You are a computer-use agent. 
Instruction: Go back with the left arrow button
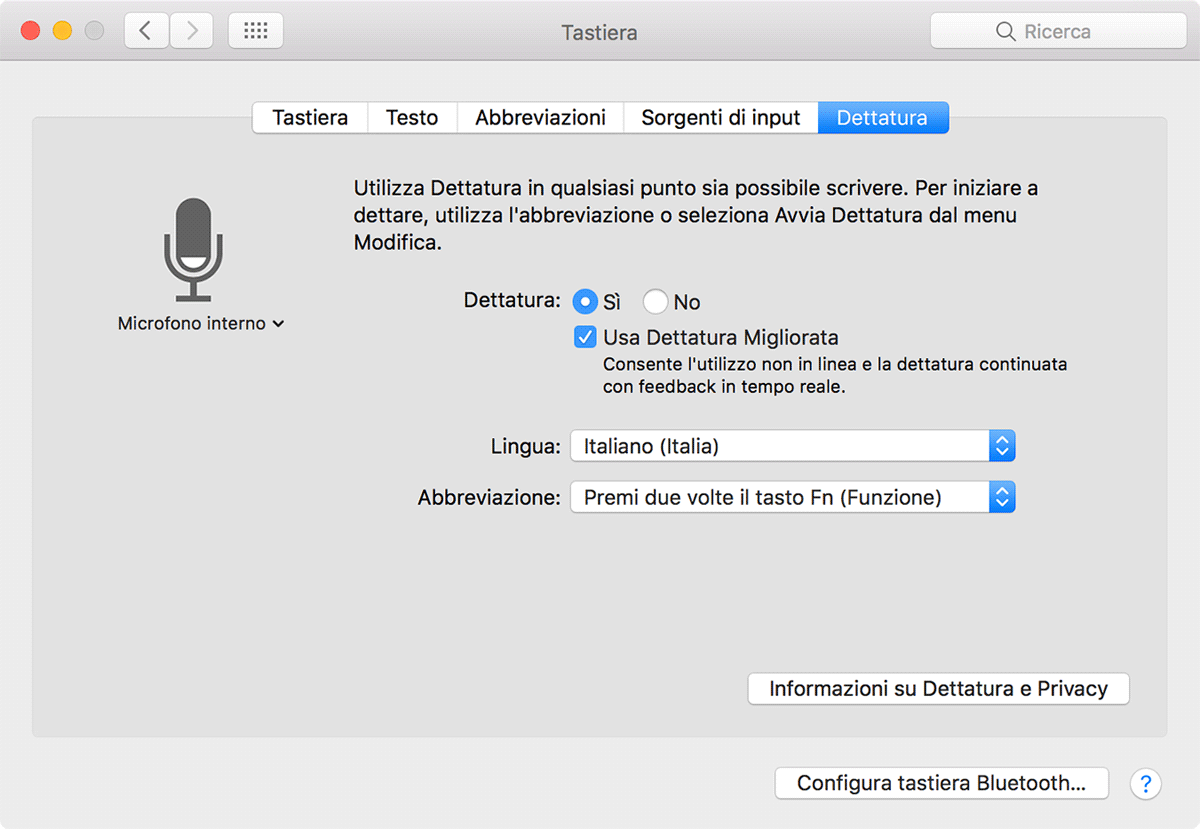coord(146,31)
